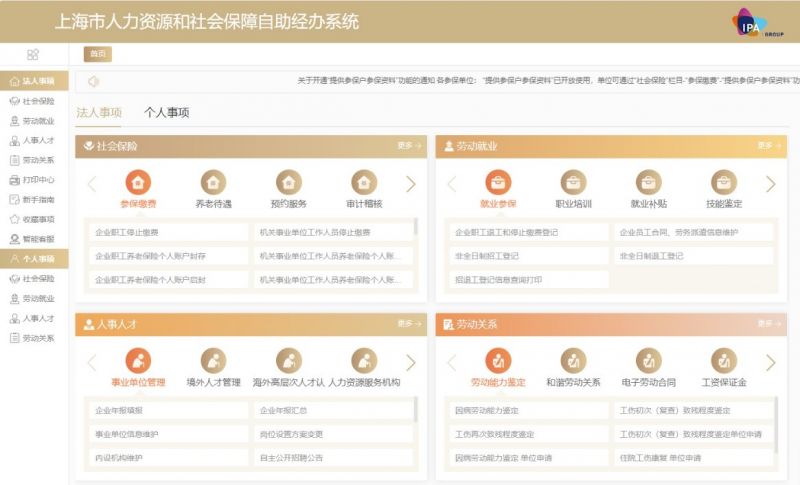Open 招退工登记信息查询打印

point(529,280)
